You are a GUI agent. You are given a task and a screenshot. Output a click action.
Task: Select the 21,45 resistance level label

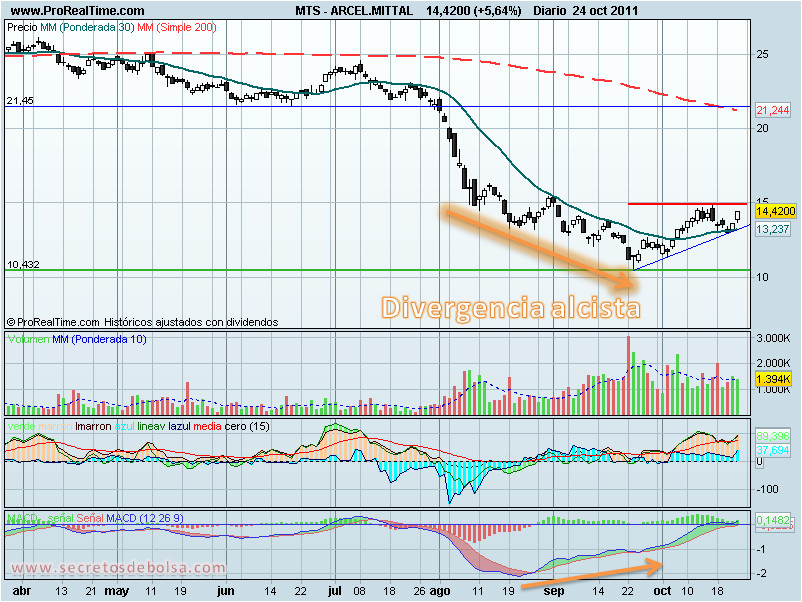[x=20, y=101]
